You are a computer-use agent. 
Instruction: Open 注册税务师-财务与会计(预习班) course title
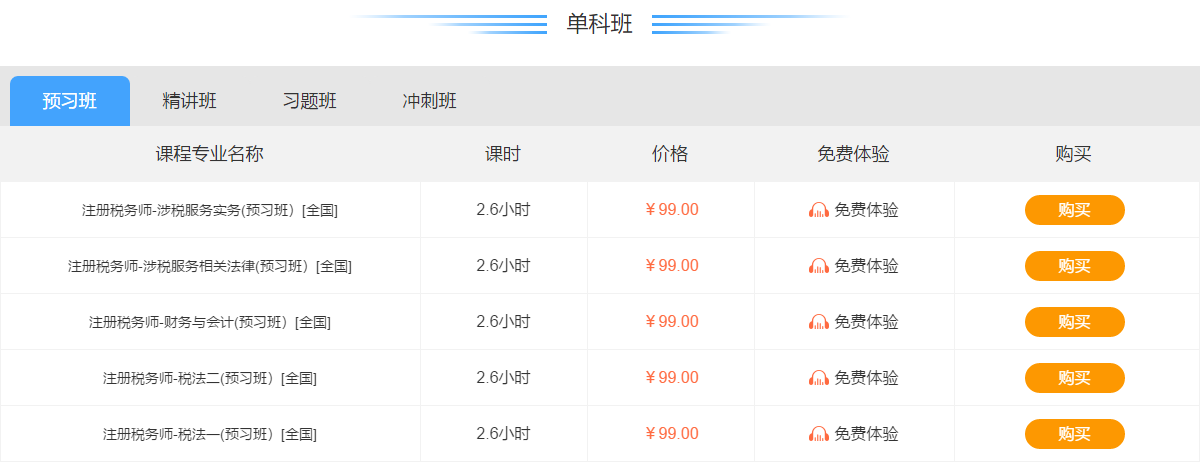(210, 323)
